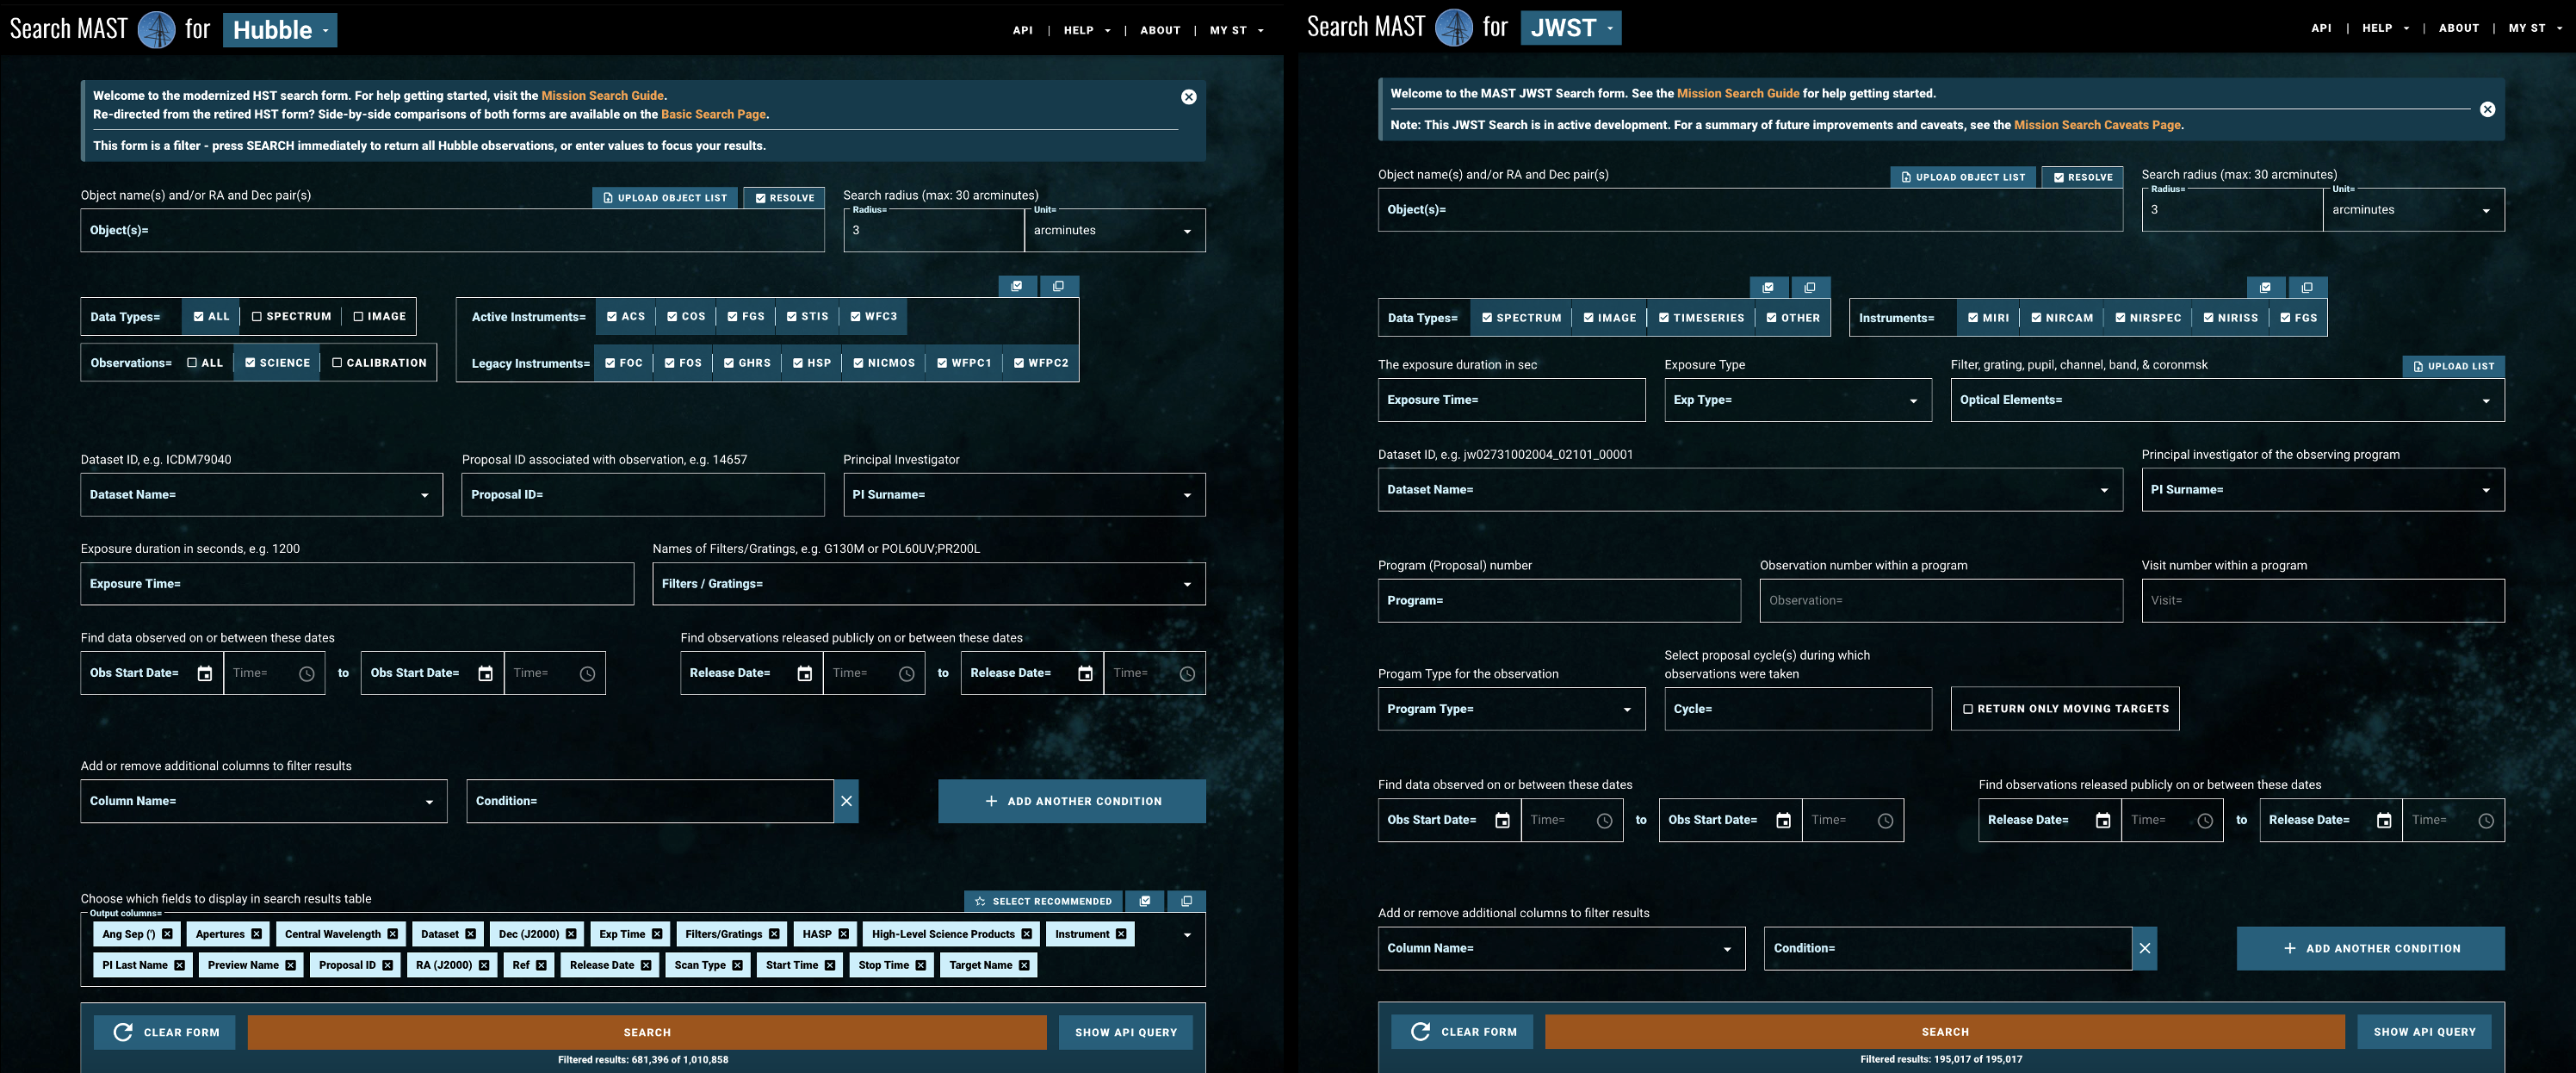Remove the Apertures output column chip

pyautogui.click(x=256, y=934)
